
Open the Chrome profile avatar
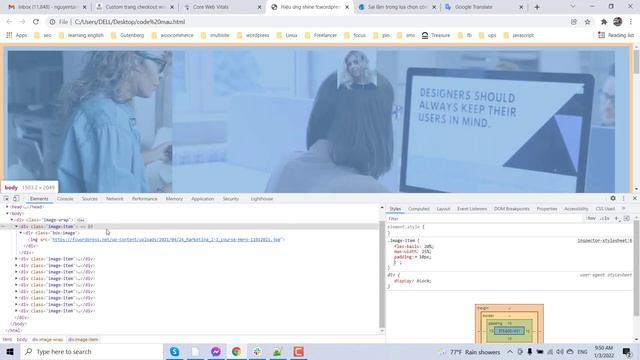(x=618, y=22)
